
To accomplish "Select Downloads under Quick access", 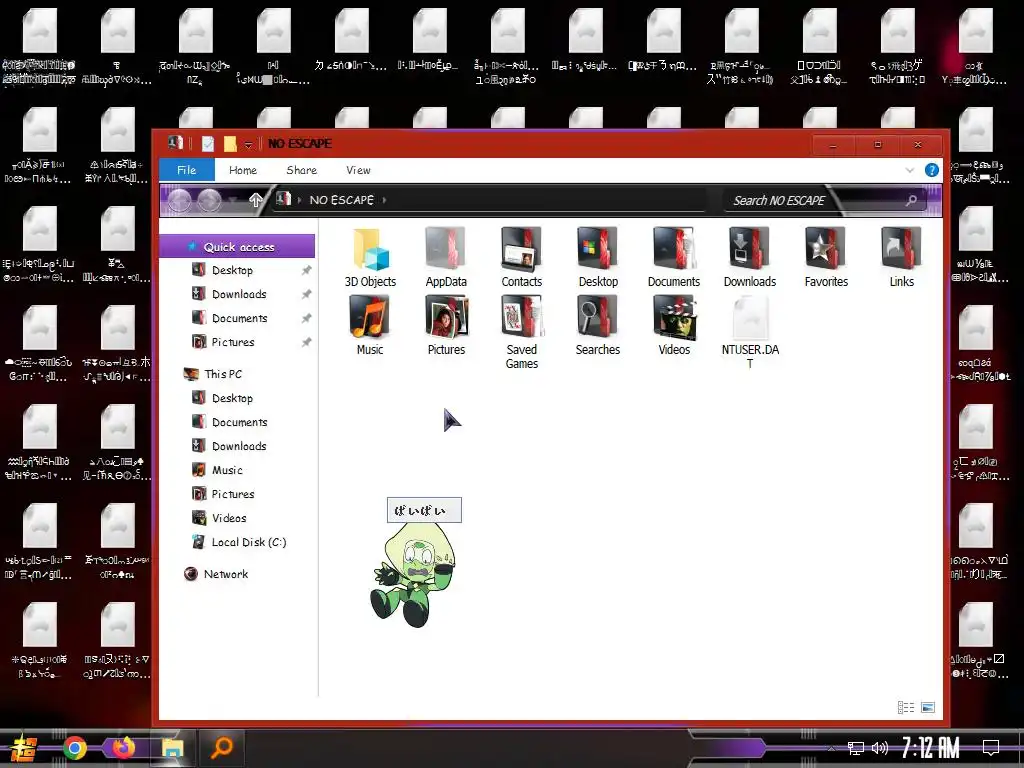I will [x=239, y=295].
